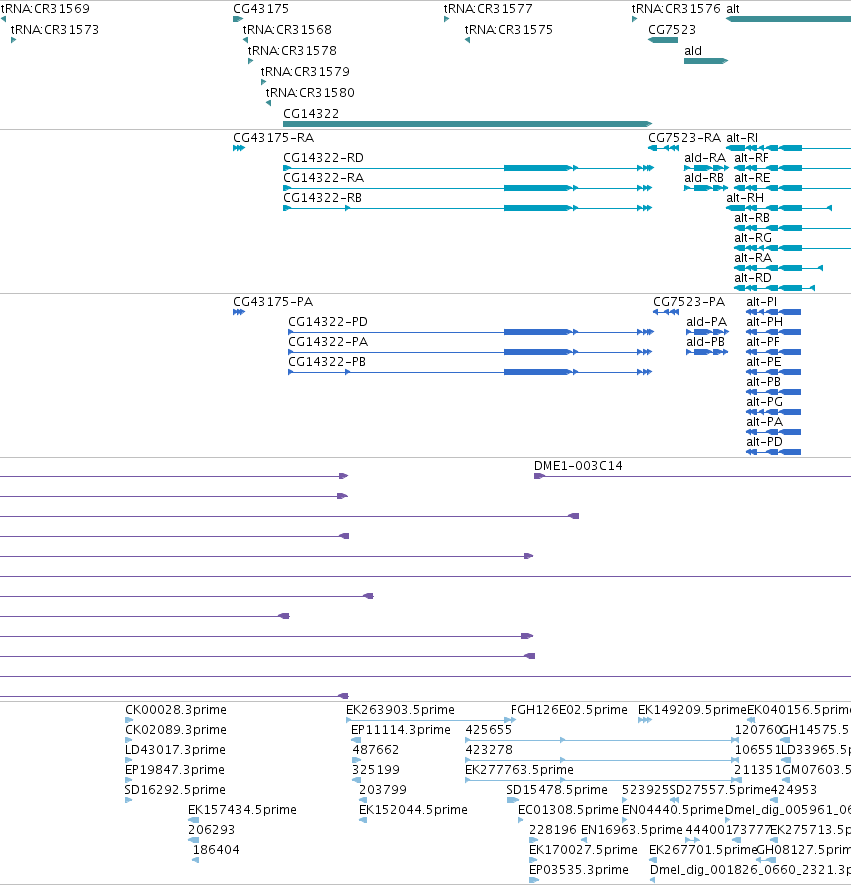
Task: Select the EK149209.5prime EST label
Action: pos(692,710)
